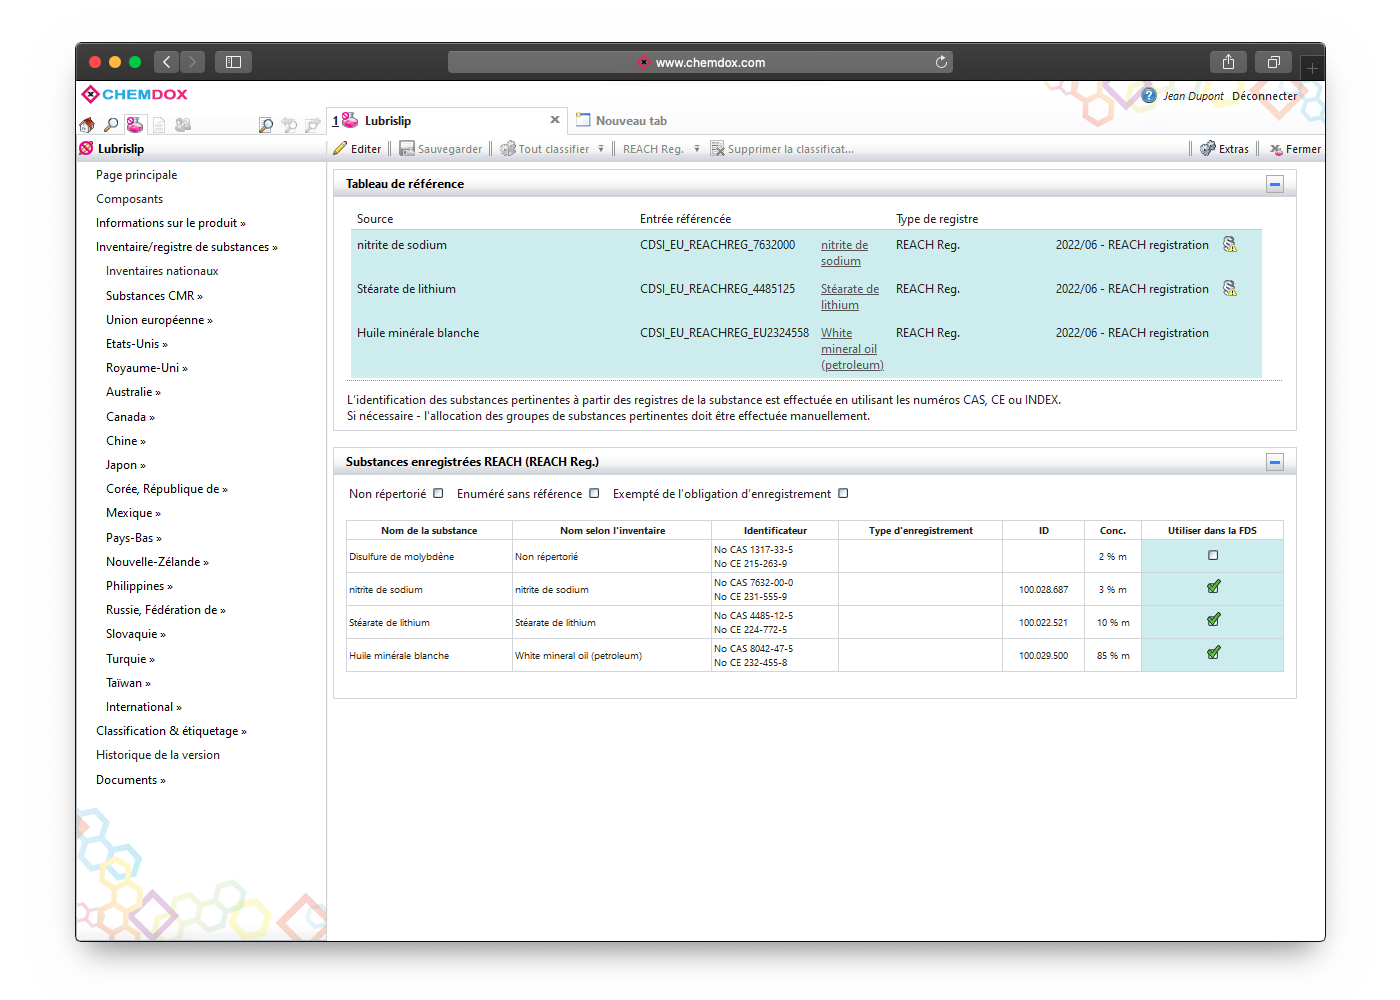Open Page principale in the sidebar
Screen dimensions: 1400x1000
point(136,175)
